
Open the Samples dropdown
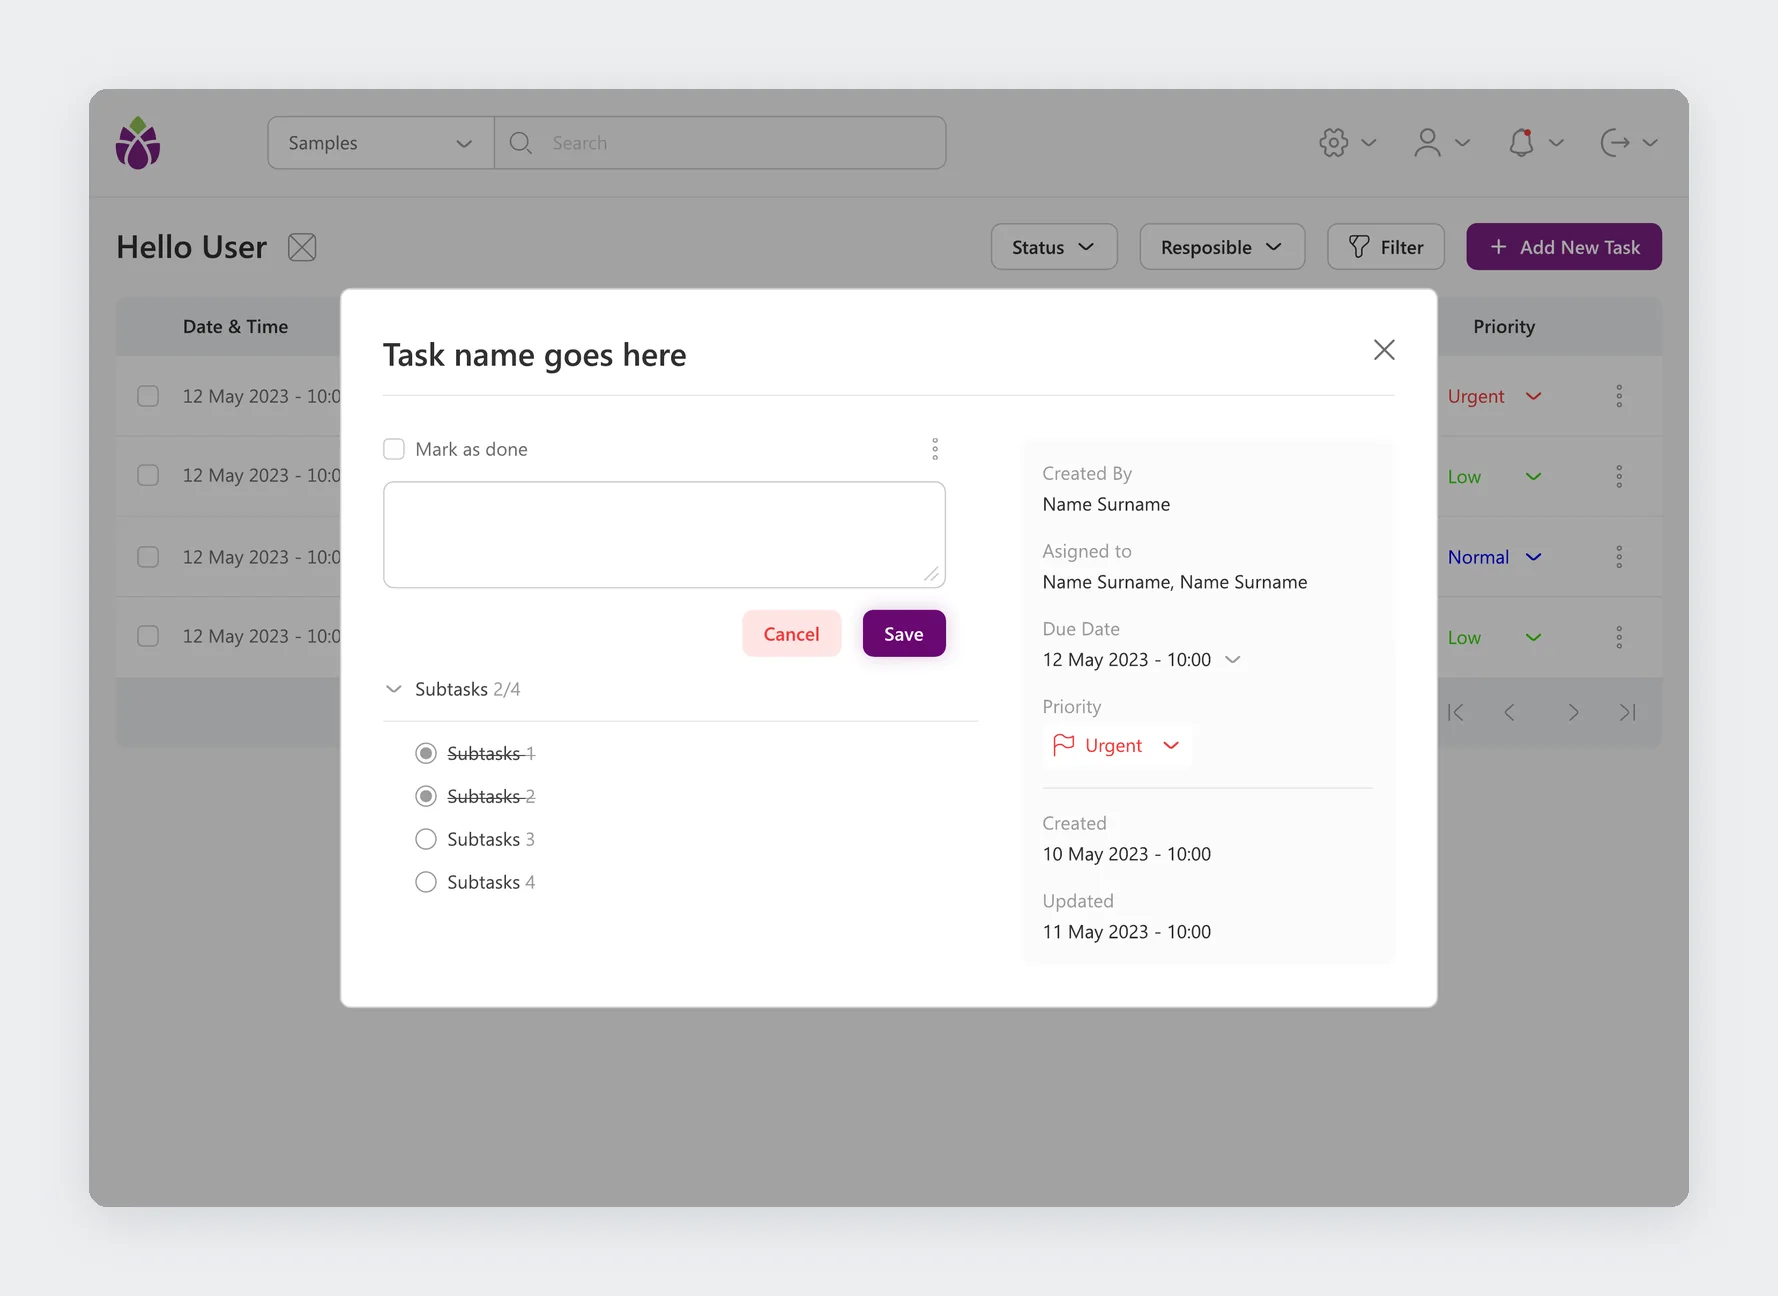click(381, 143)
